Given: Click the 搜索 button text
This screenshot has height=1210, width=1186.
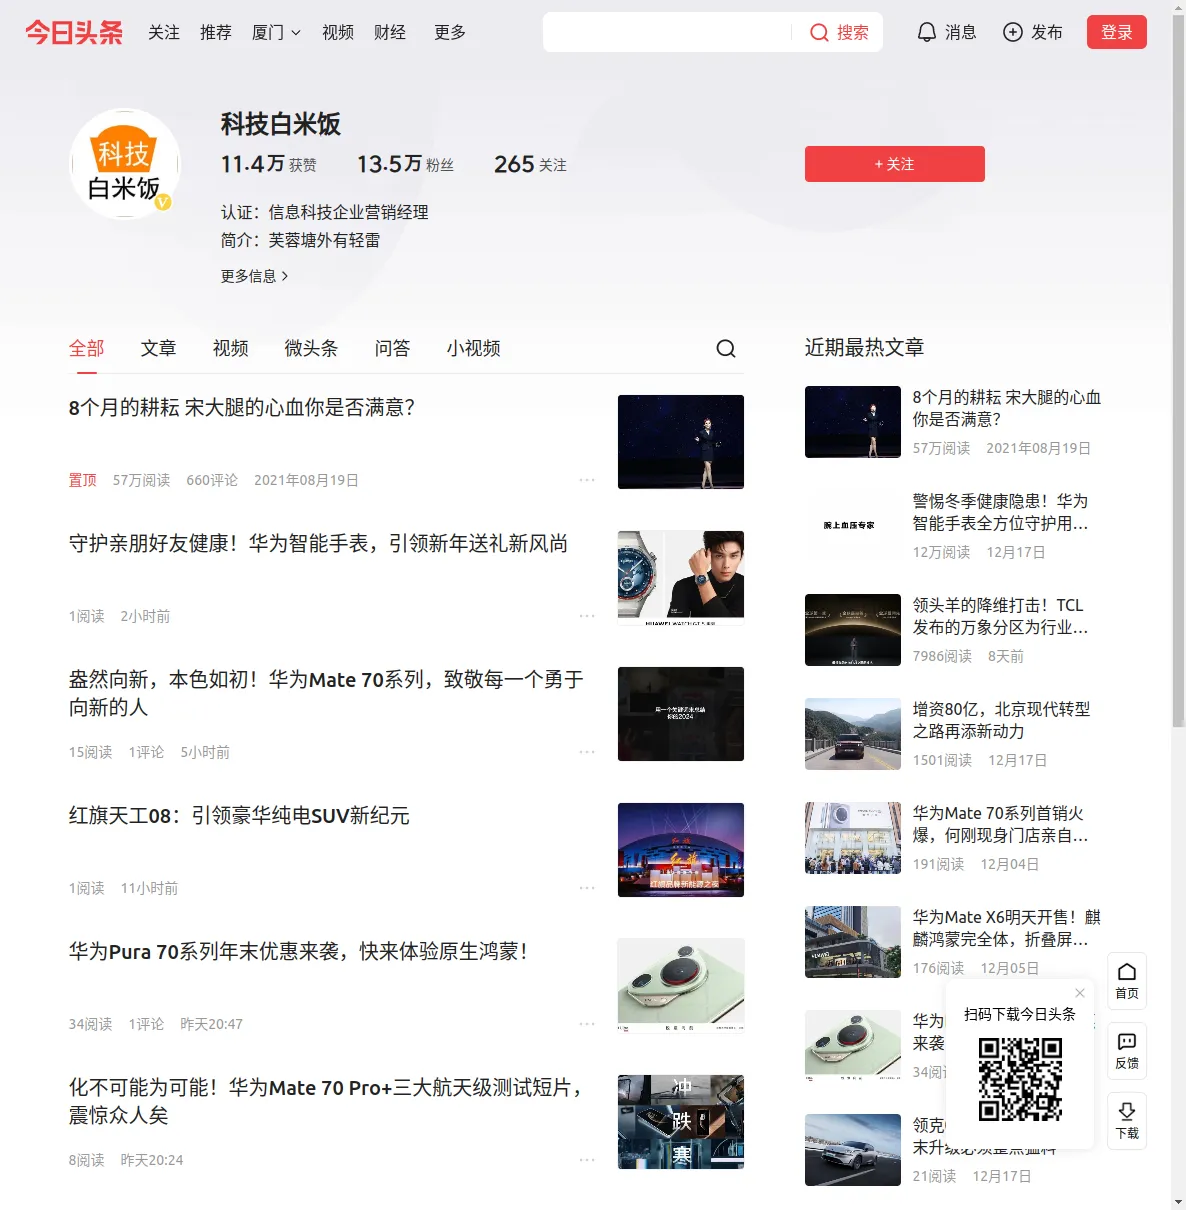Looking at the screenshot, I should (853, 32).
